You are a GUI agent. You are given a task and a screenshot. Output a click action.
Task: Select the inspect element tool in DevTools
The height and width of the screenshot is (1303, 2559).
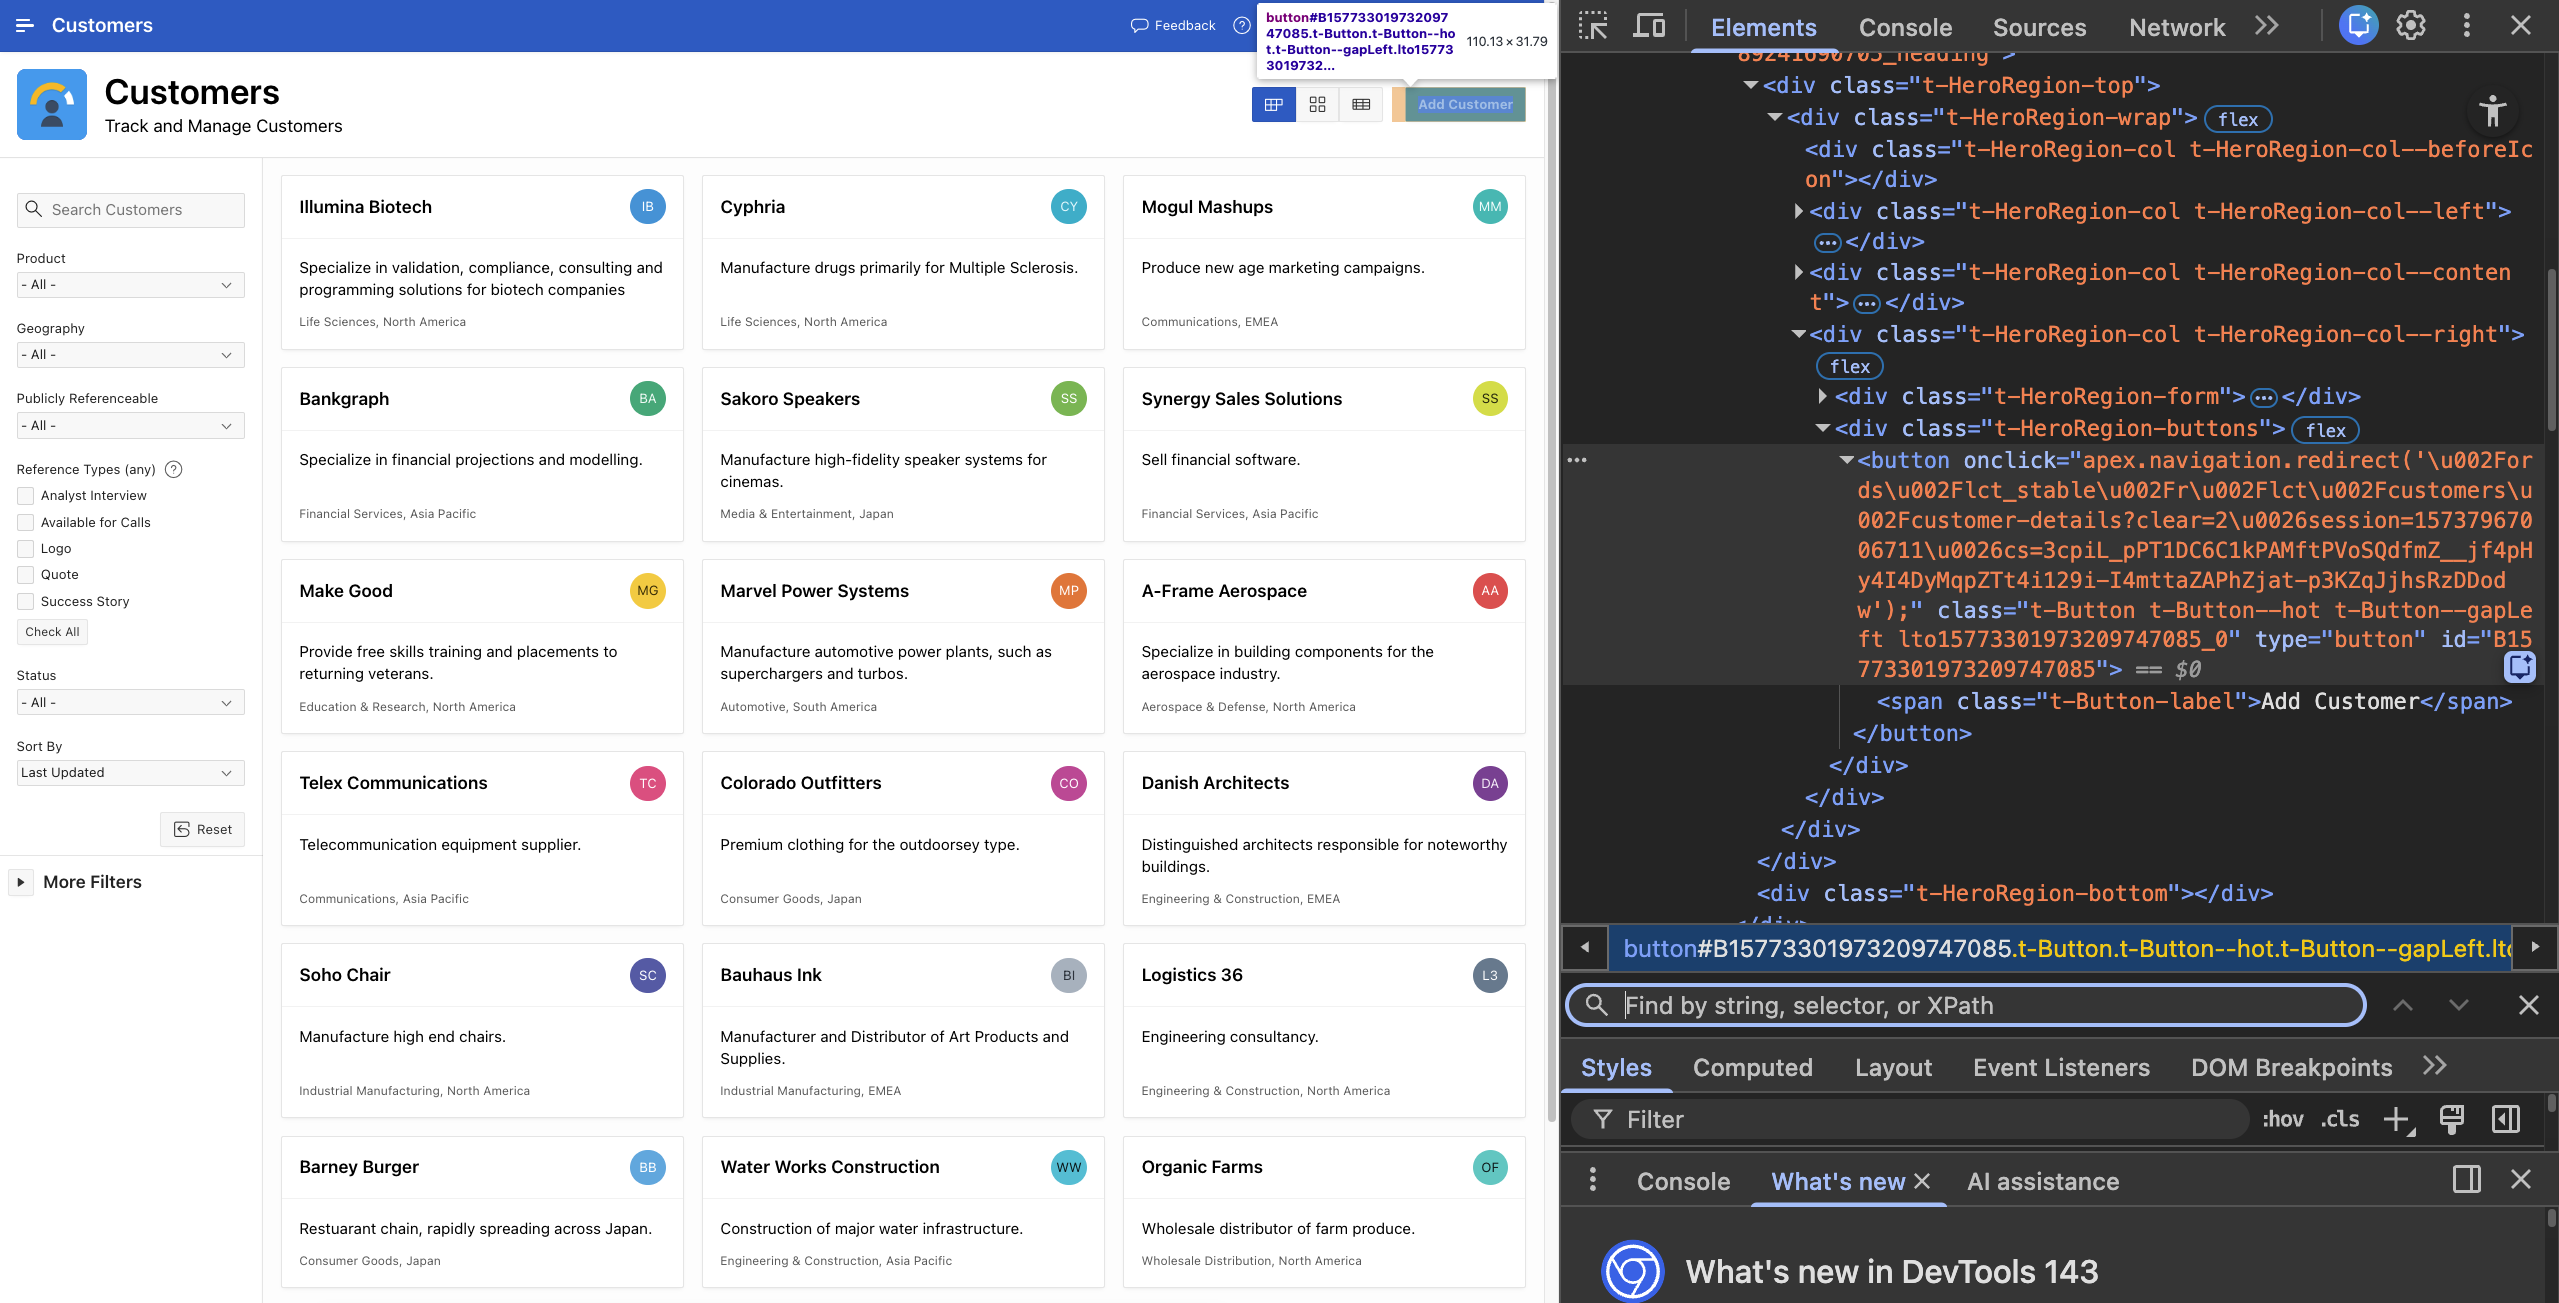click(1591, 26)
